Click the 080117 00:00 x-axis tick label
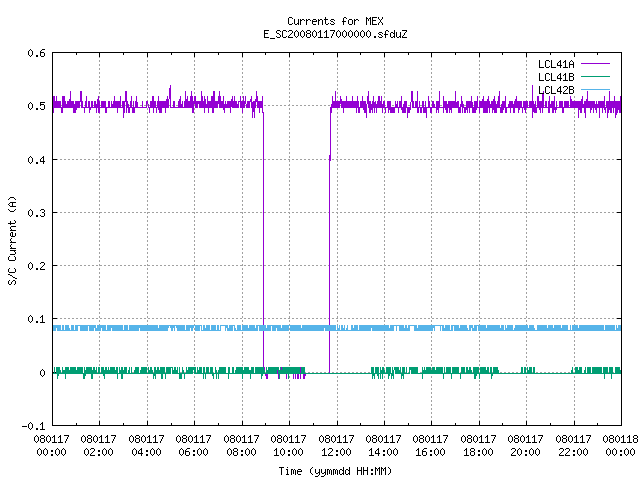640x480 pixels. (x=51, y=446)
